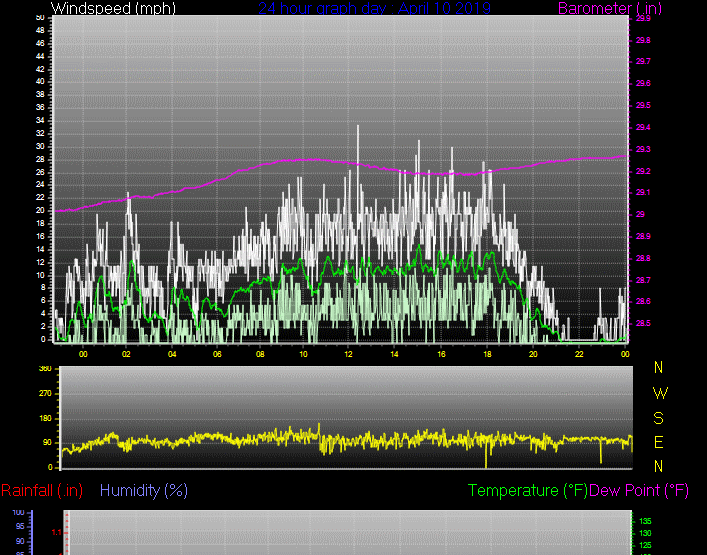Click the compass letter S

click(658, 418)
